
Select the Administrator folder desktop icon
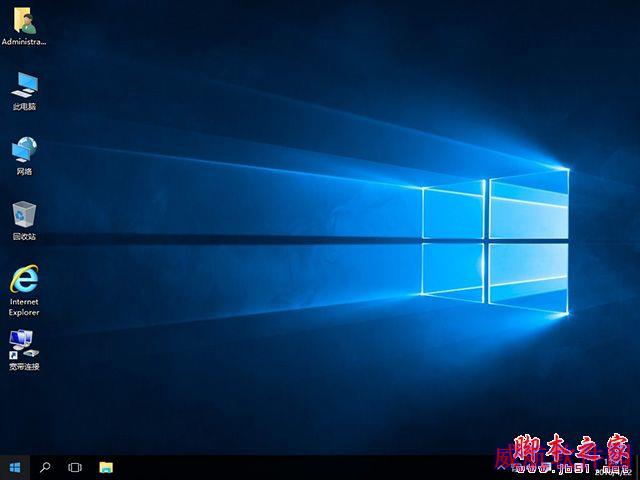tap(24, 27)
